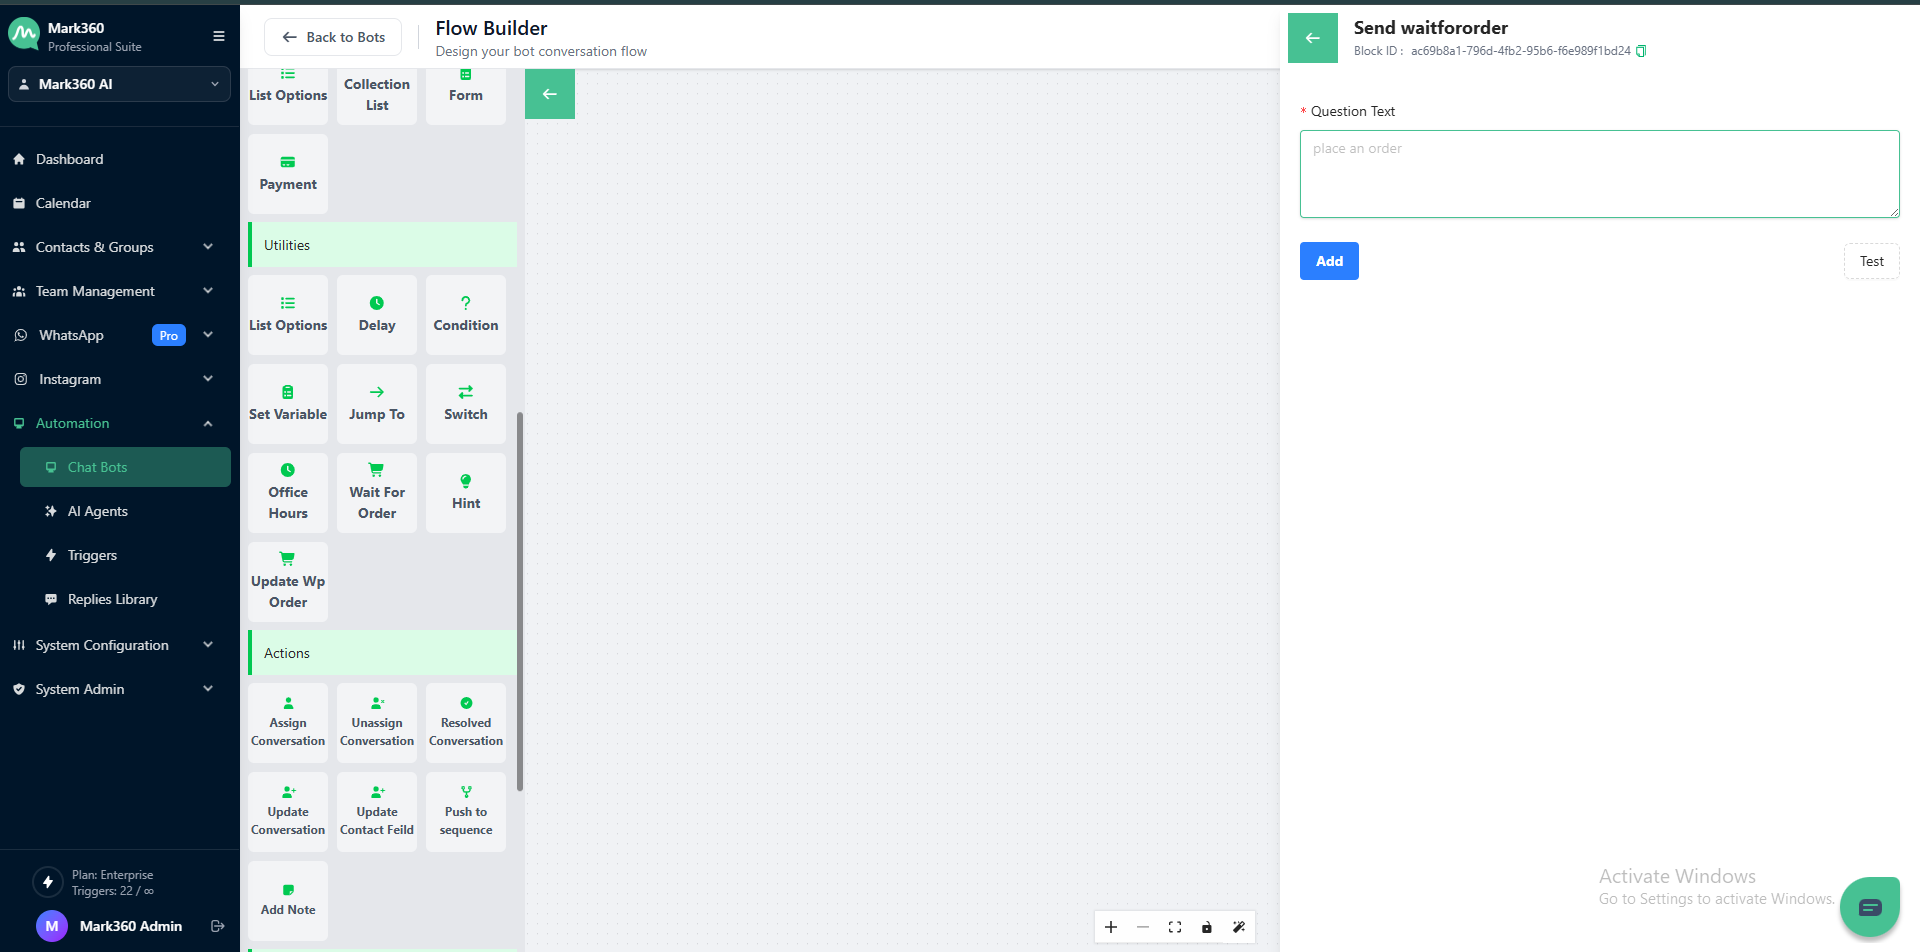This screenshot has height=952, width=1920.
Task: Insert the Hint block
Action: (465, 492)
